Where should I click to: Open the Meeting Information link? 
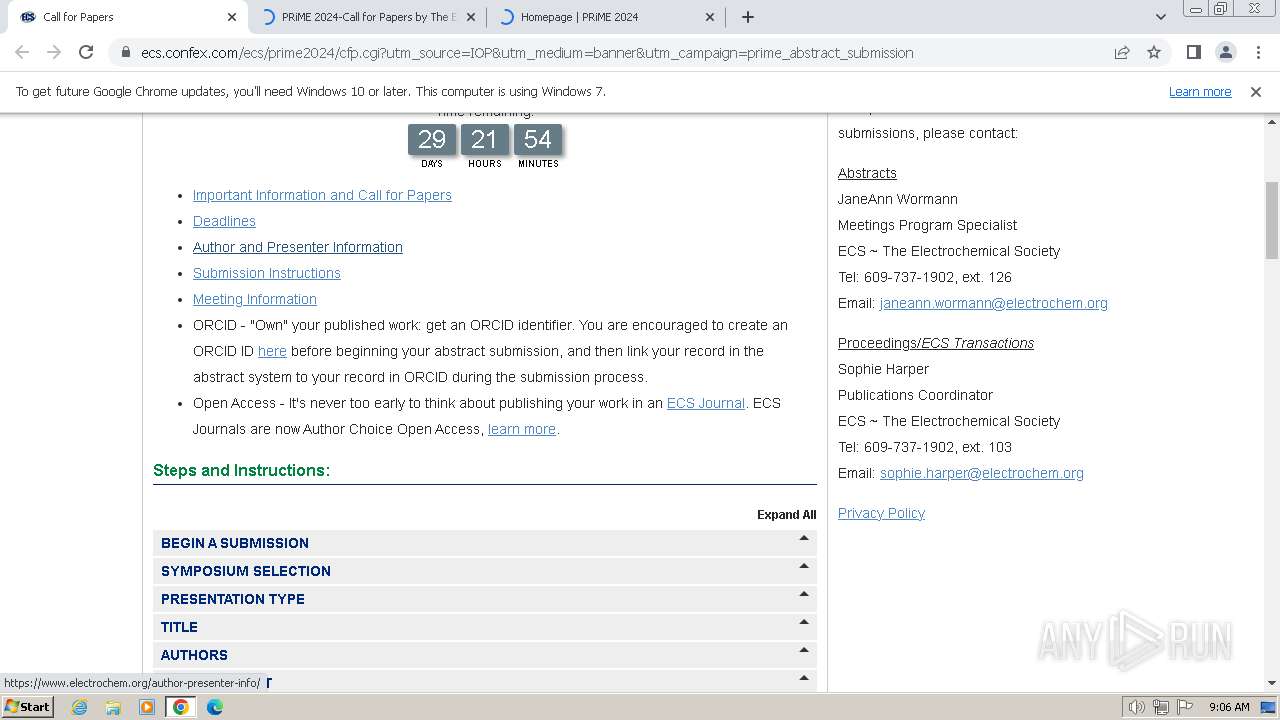255,299
